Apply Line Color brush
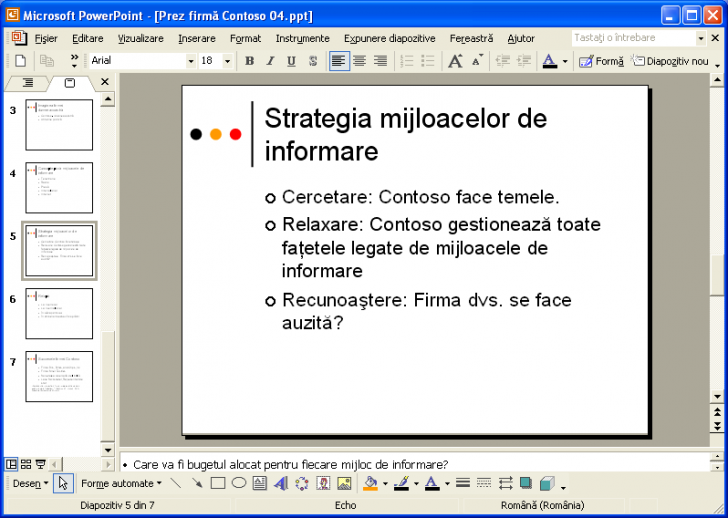728x518 pixels. coord(402,484)
